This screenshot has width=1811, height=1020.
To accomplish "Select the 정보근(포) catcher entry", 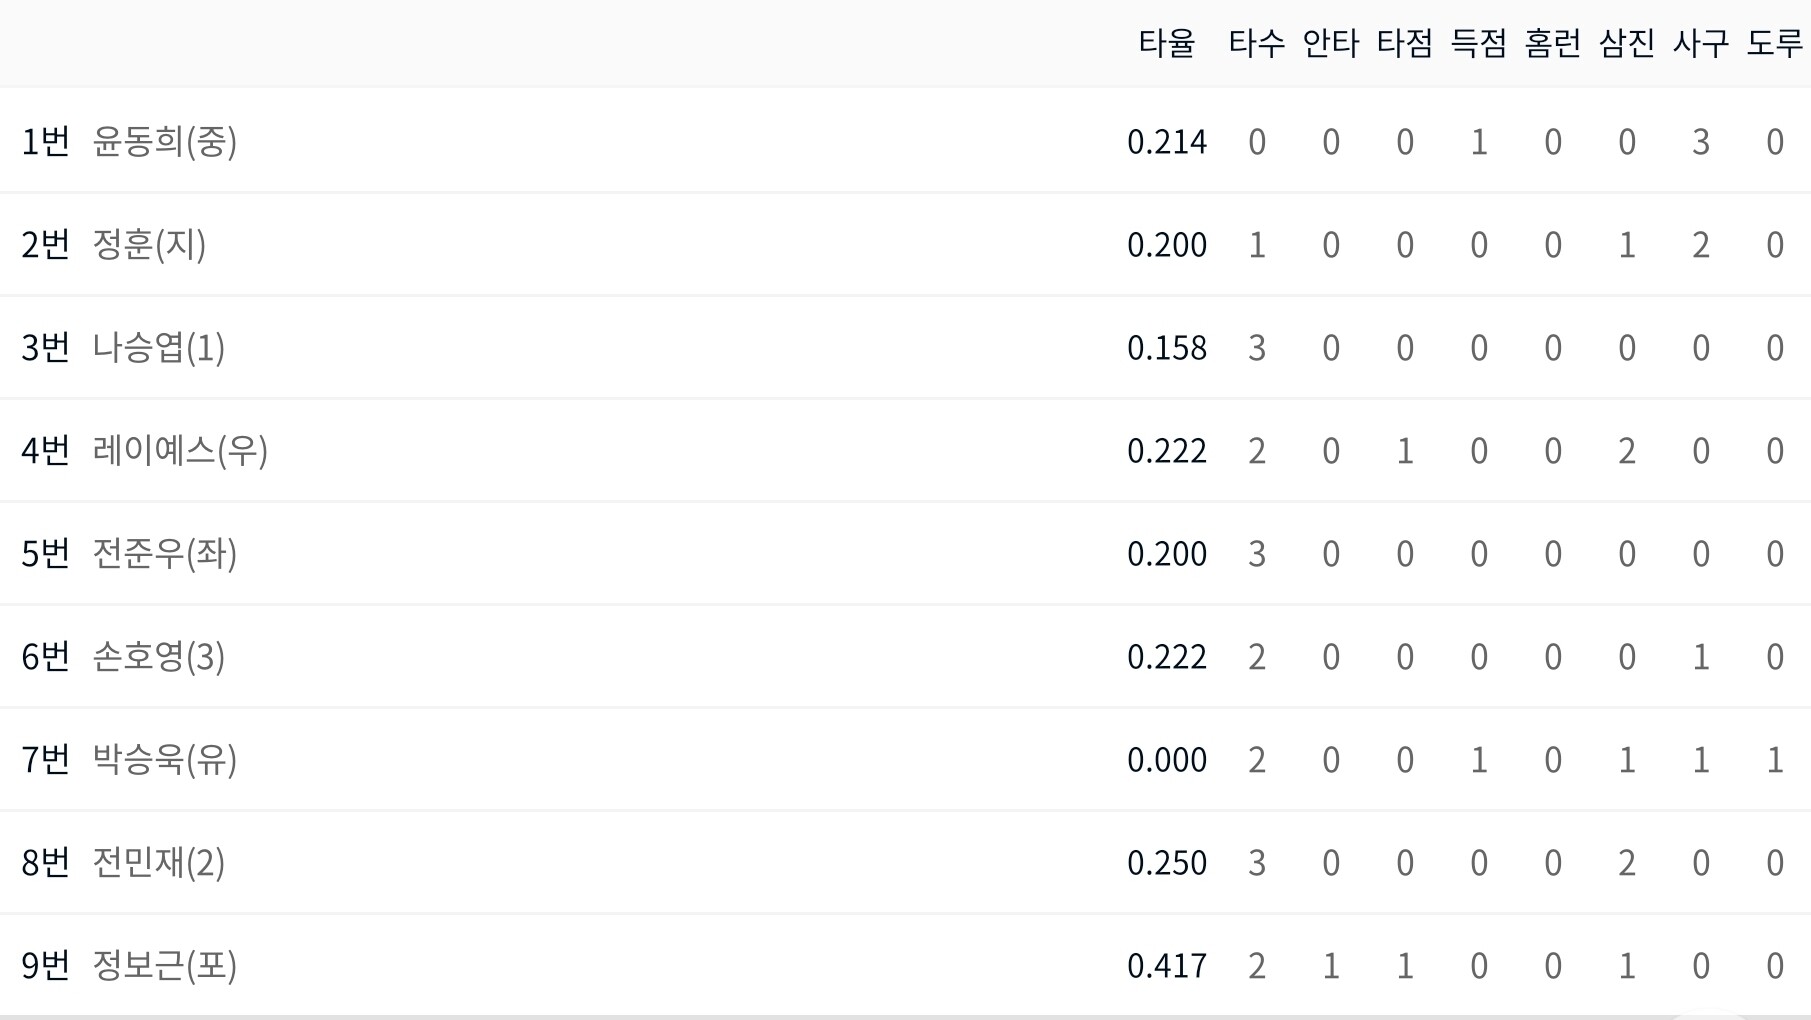I will [164, 965].
